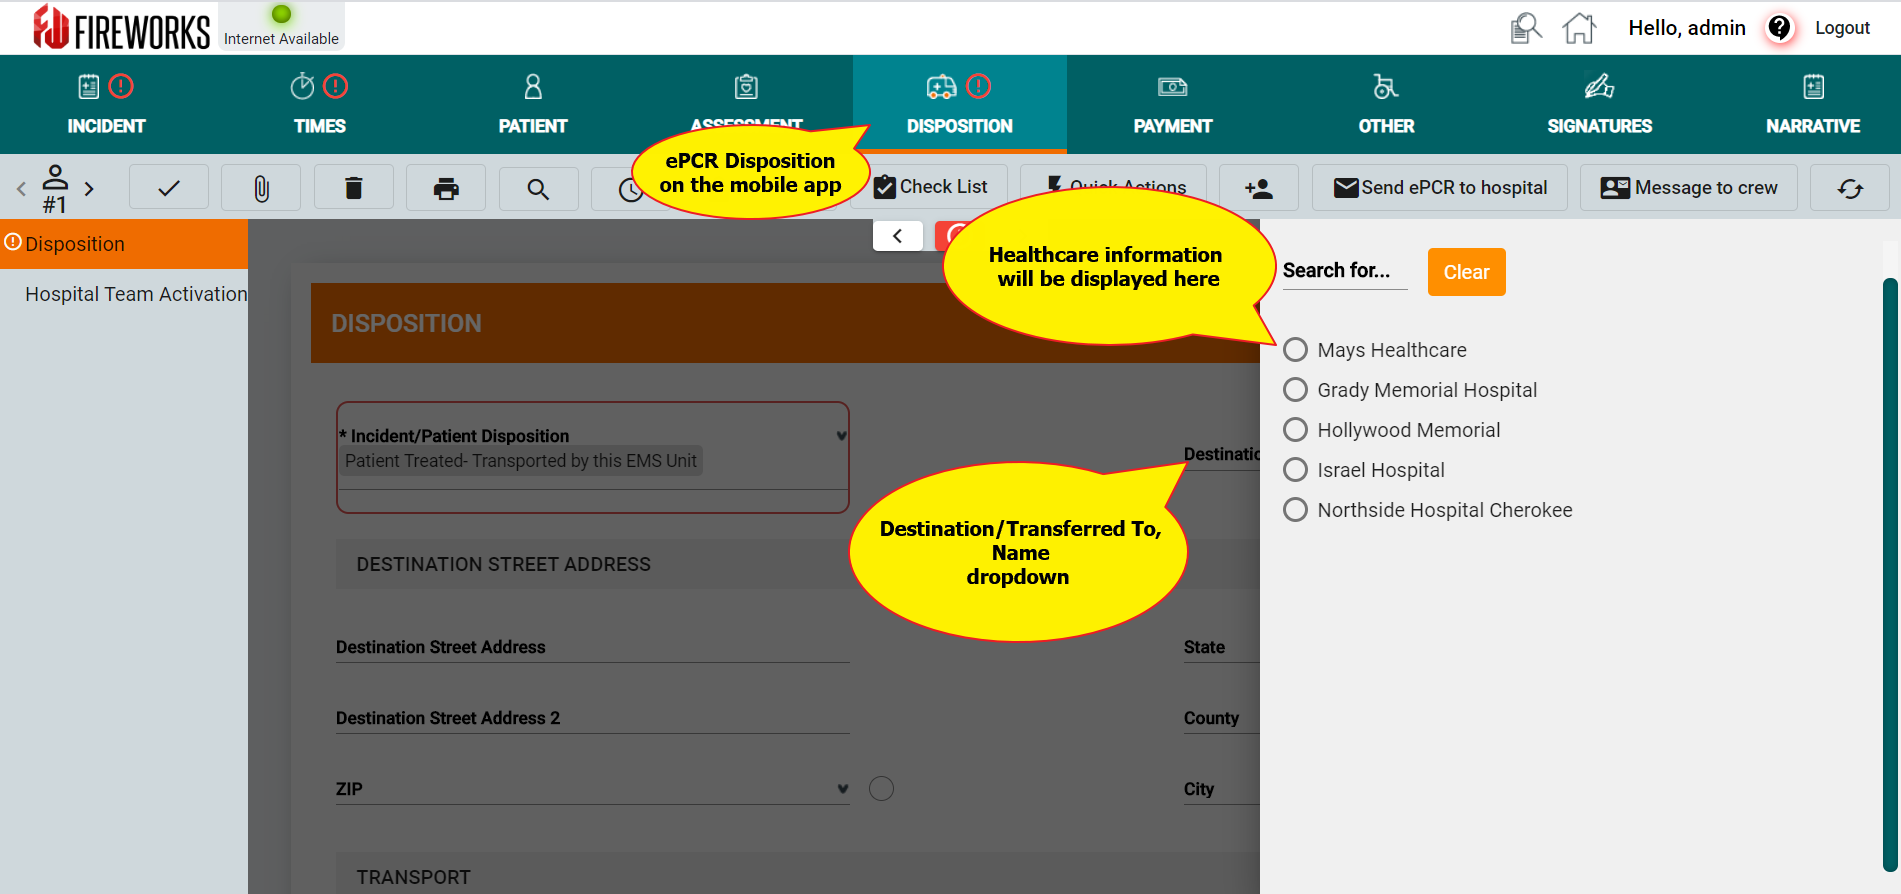This screenshot has height=894, width=1901.
Task: Expand Incident/Patient Disposition dropdown arrow
Action: (841, 436)
